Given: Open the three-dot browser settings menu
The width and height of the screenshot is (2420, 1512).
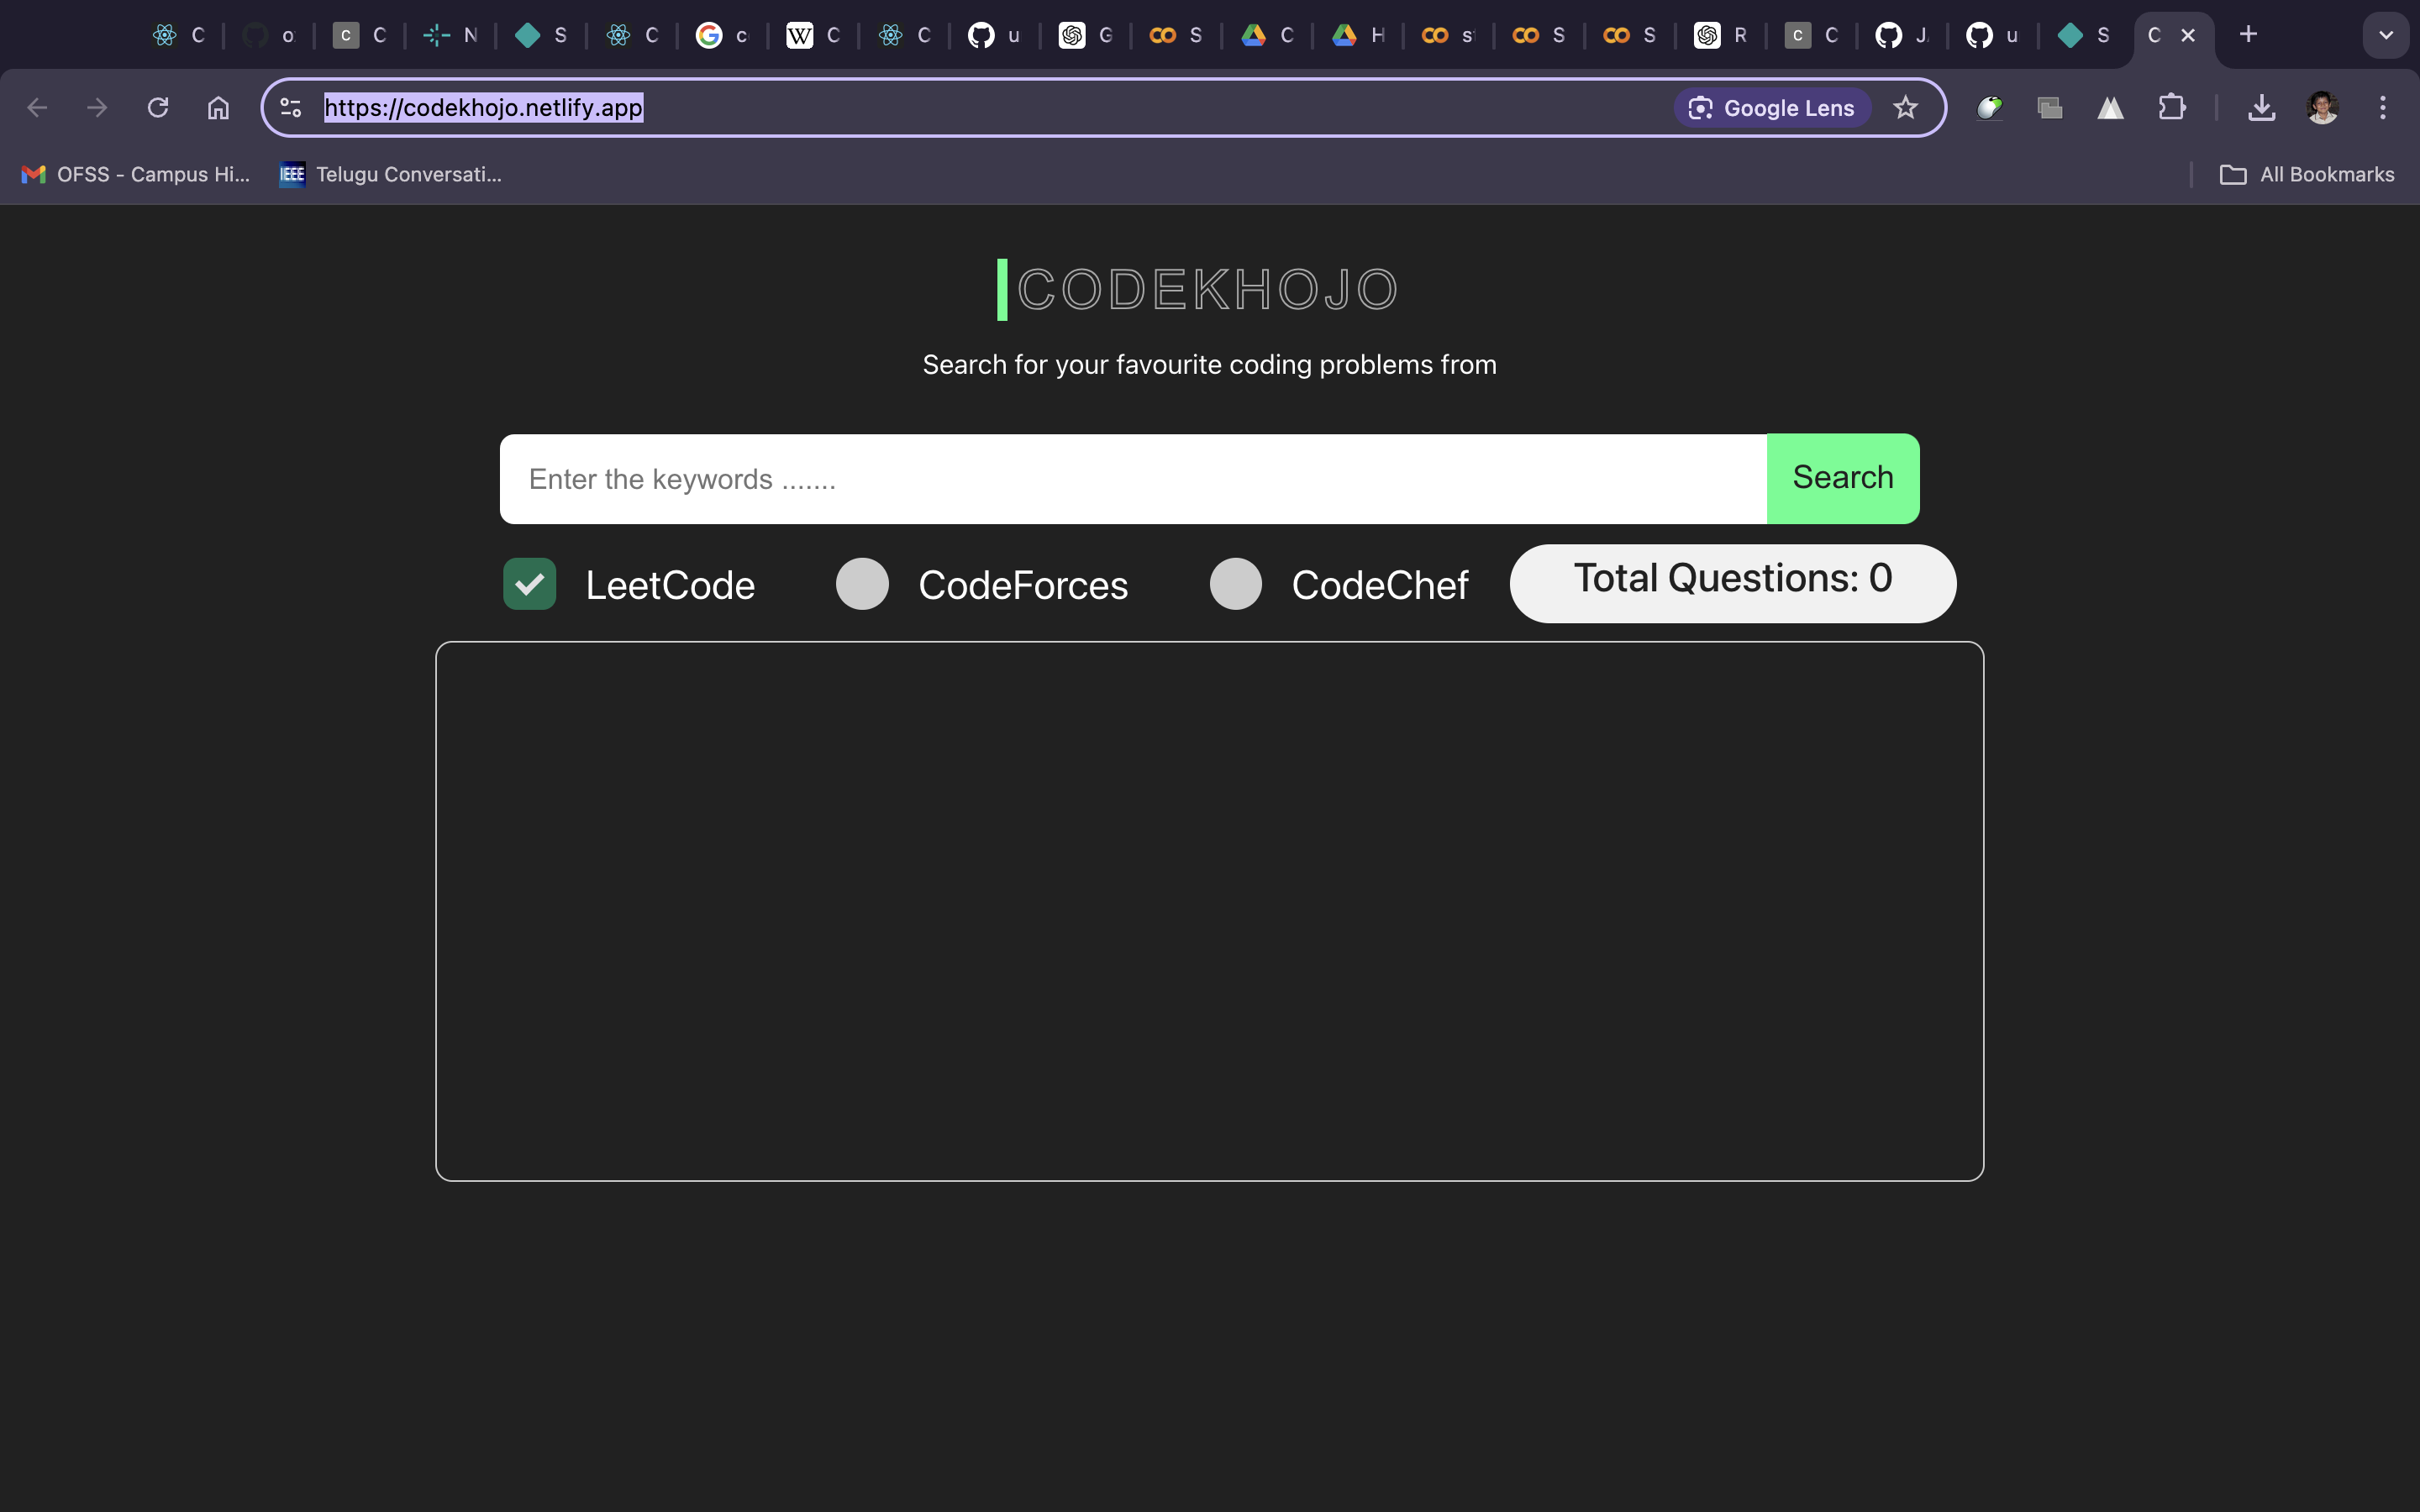Looking at the screenshot, I should (x=2384, y=107).
